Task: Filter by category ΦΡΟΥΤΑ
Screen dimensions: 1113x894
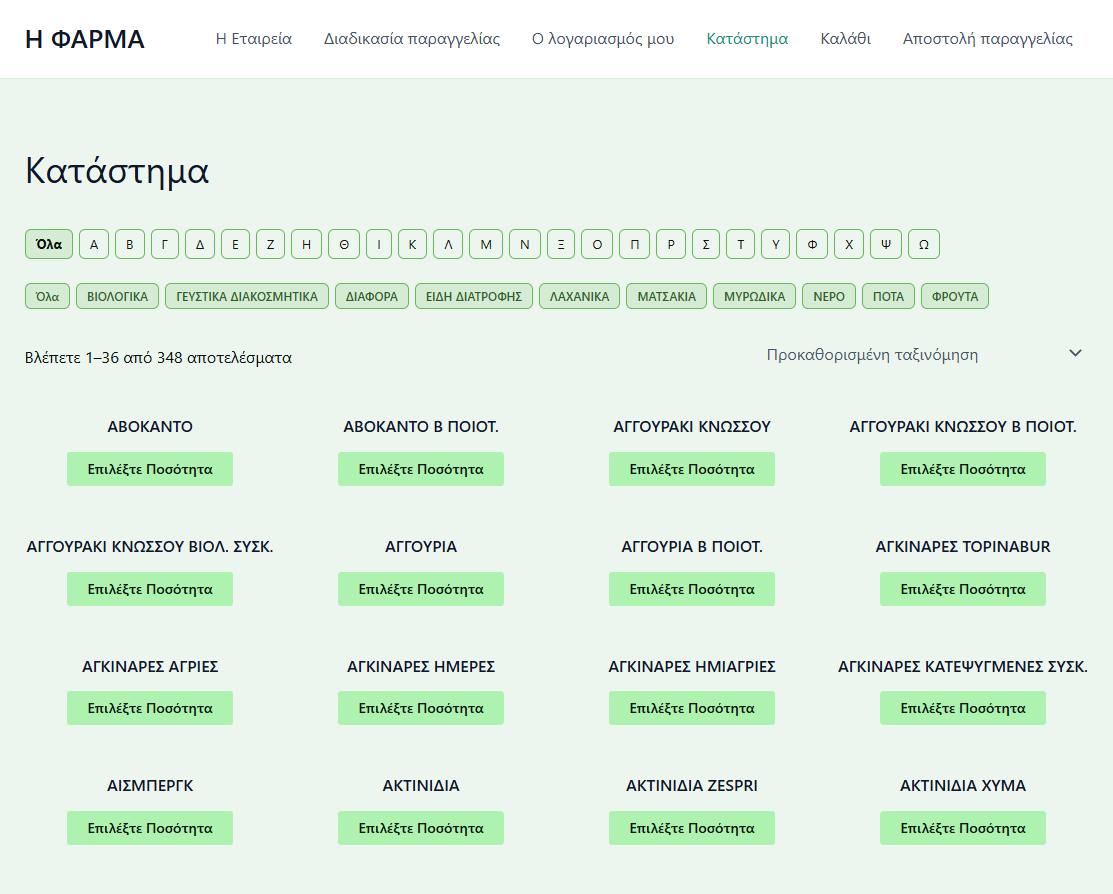Action: [x=955, y=296]
